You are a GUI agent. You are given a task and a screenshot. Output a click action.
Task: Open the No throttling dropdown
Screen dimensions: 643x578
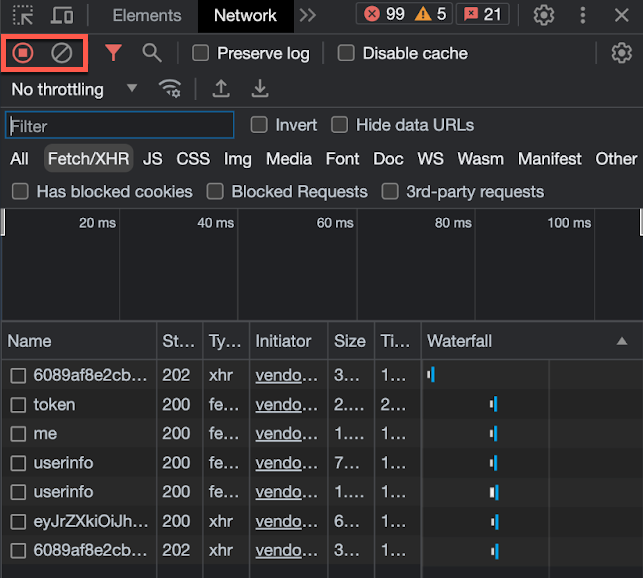point(74,89)
